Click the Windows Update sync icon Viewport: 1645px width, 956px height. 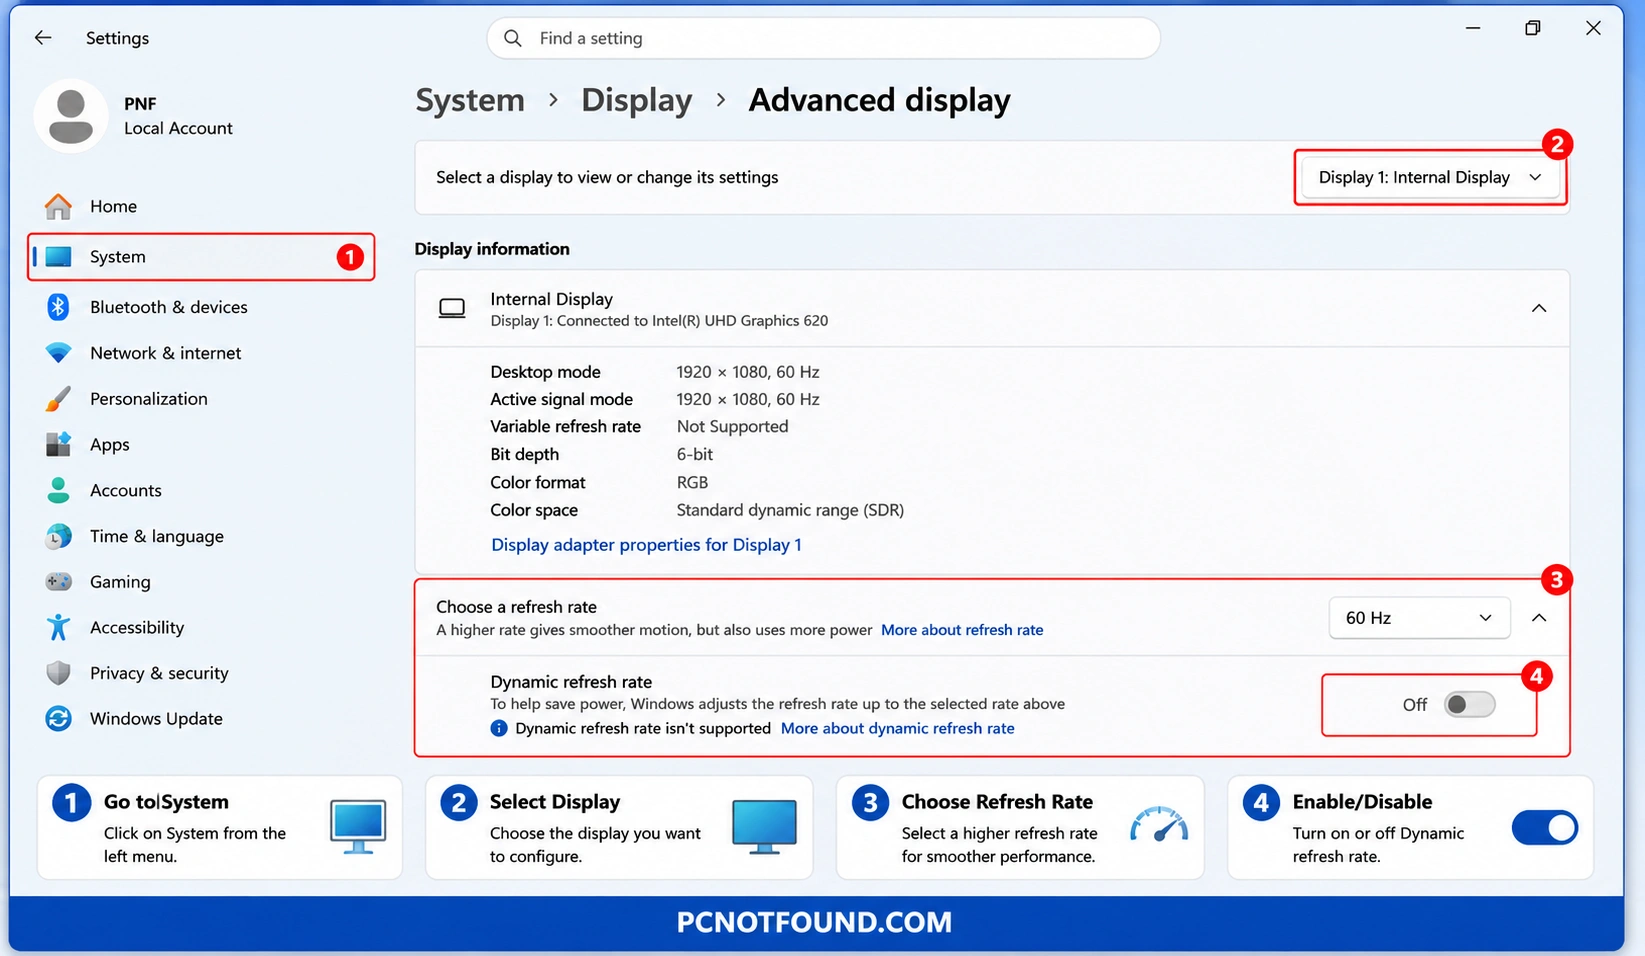click(58, 719)
